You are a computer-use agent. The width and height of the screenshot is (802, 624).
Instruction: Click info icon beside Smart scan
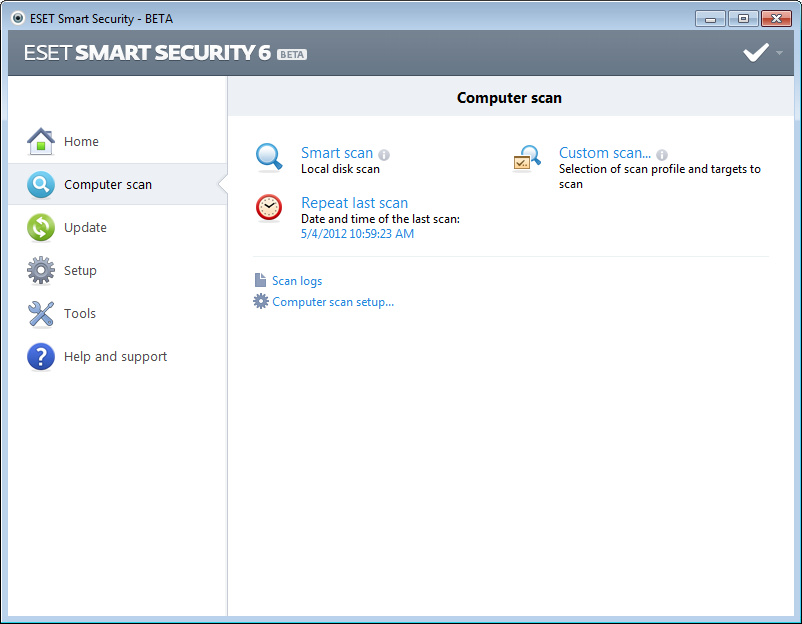[384, 155]
